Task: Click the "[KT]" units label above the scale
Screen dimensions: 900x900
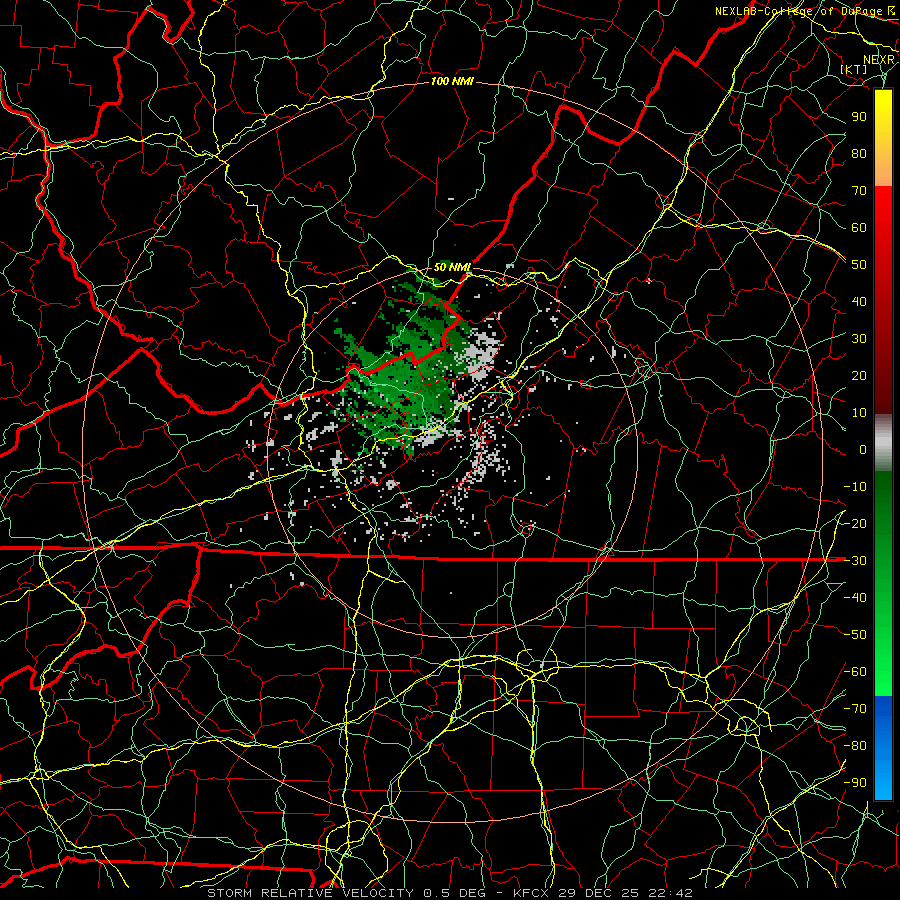Action: pyautogui.click(x=854, y=69)
